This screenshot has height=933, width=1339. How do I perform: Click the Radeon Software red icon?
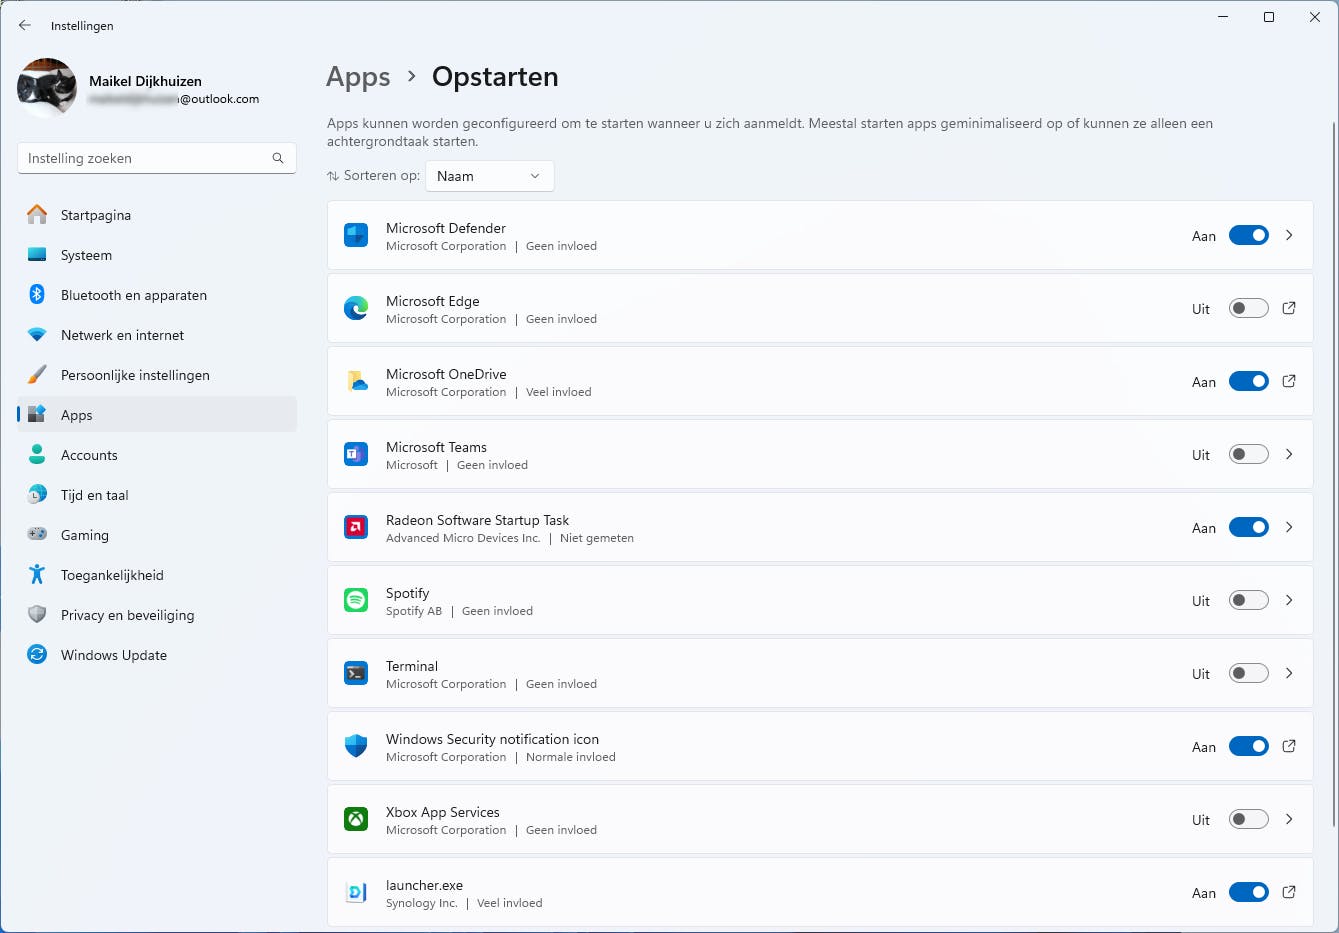pyautogui.click(x=355, y=527)
